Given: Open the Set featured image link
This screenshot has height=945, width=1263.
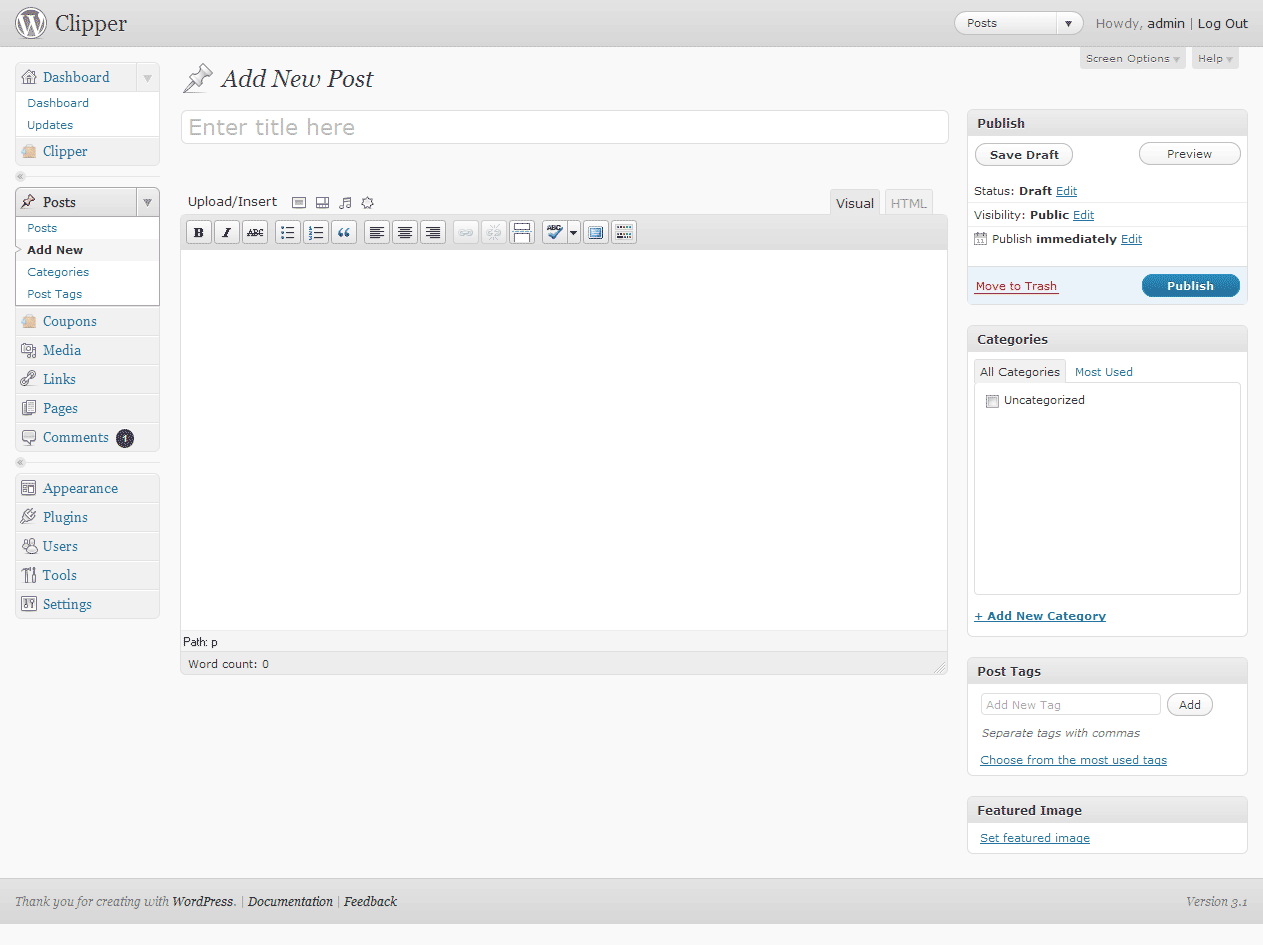Looking at the screenshot, I should click(1035, 838).
